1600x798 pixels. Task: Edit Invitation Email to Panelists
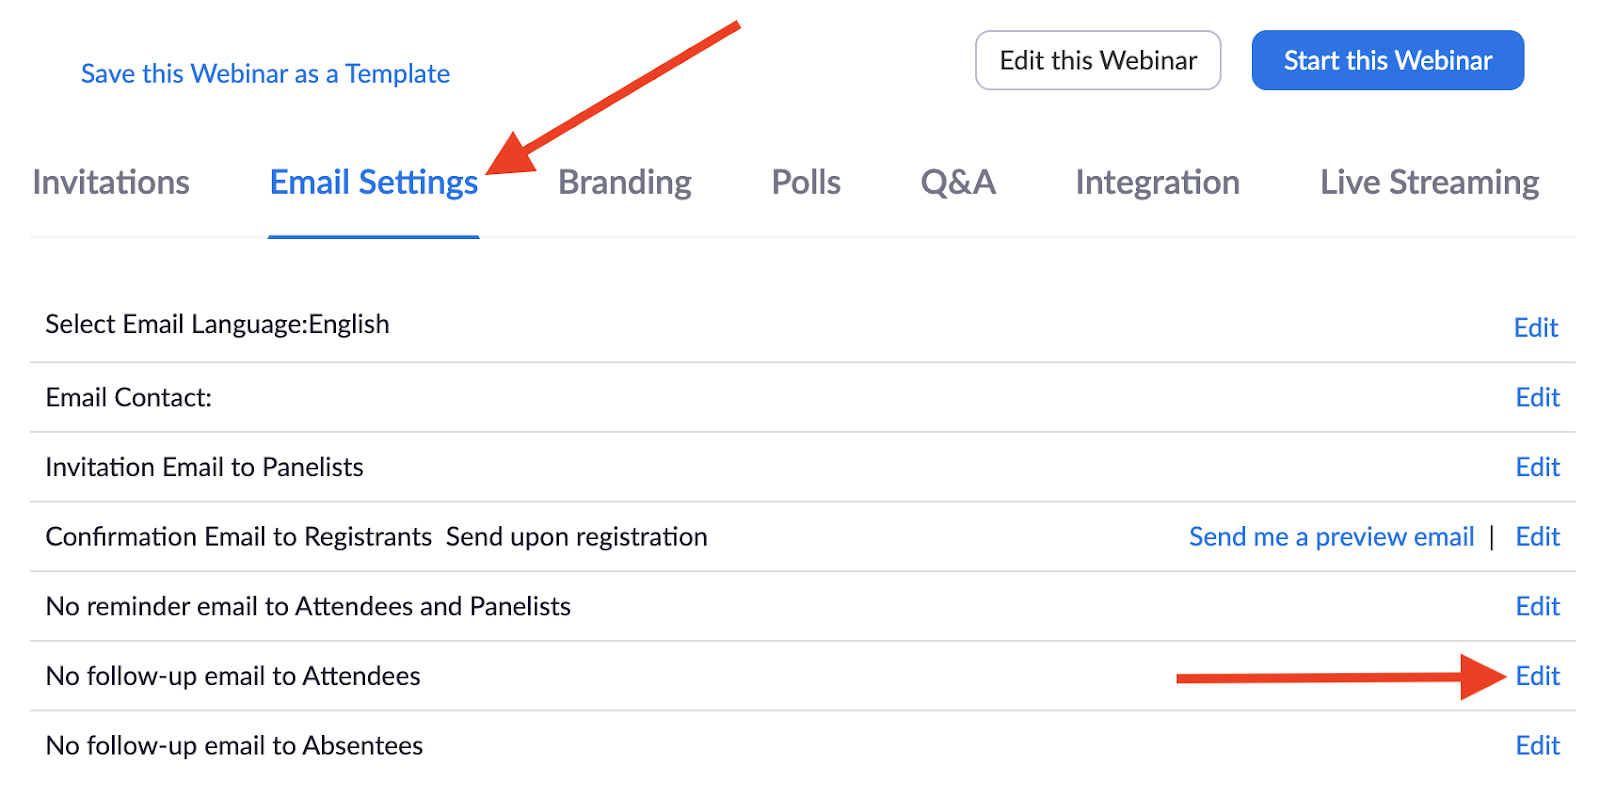point(1537,467)
